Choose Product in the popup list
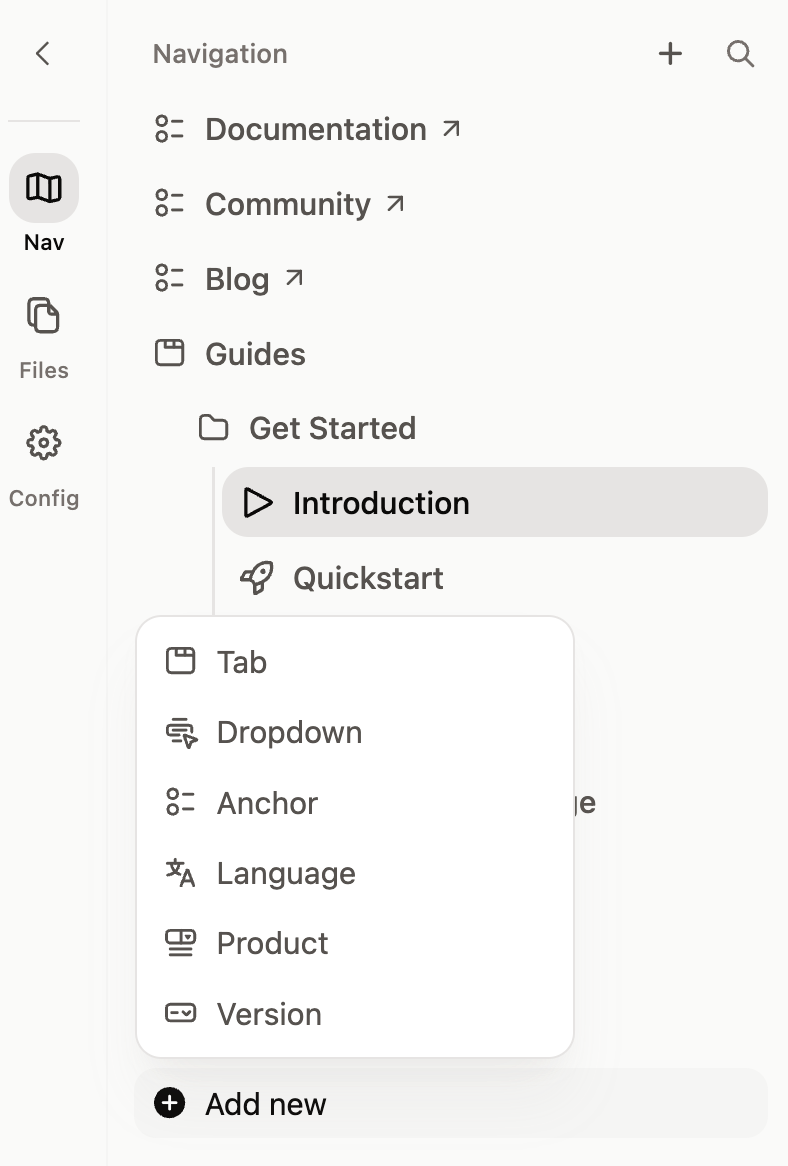Screen dimensions: 788x1166 click(x=272, y=943)
